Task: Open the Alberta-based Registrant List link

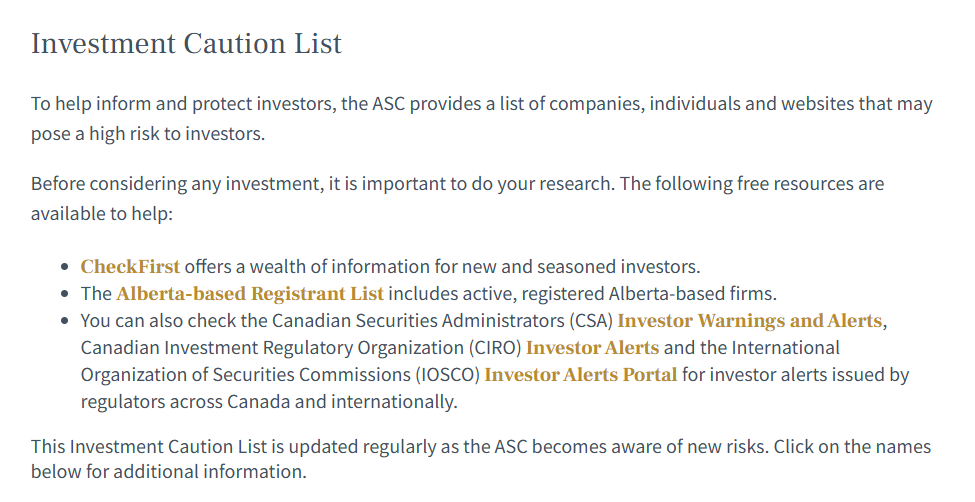Action: [x=250, y=294]
